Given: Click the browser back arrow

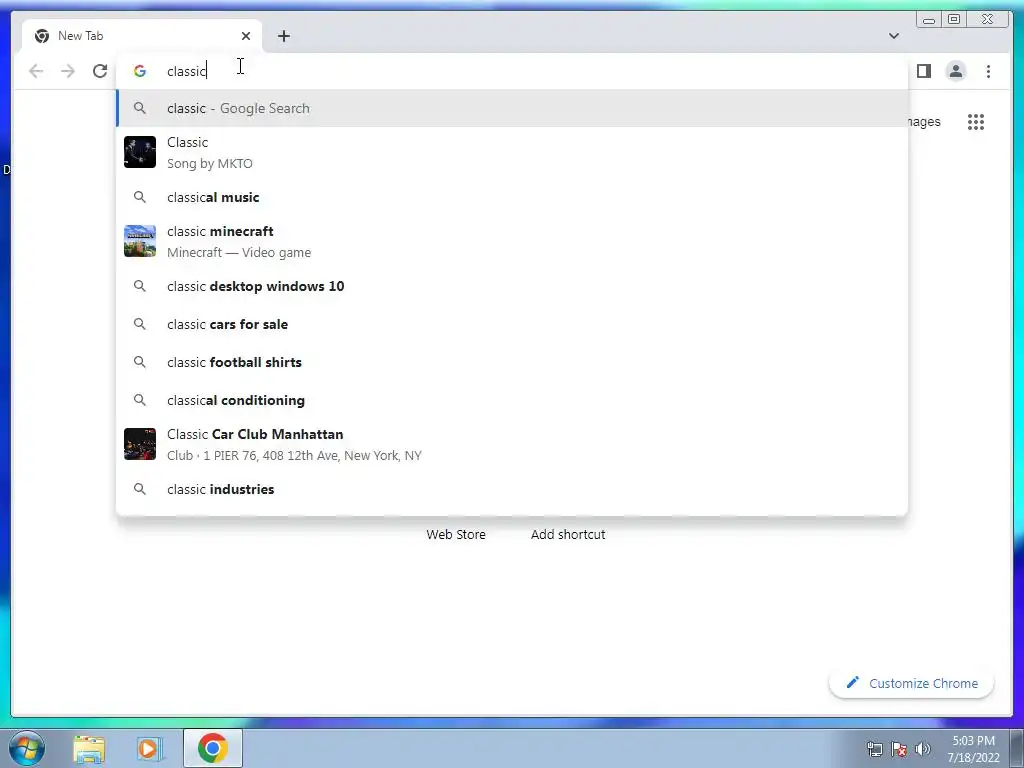Looking at the screenshot, I should 36,71.
